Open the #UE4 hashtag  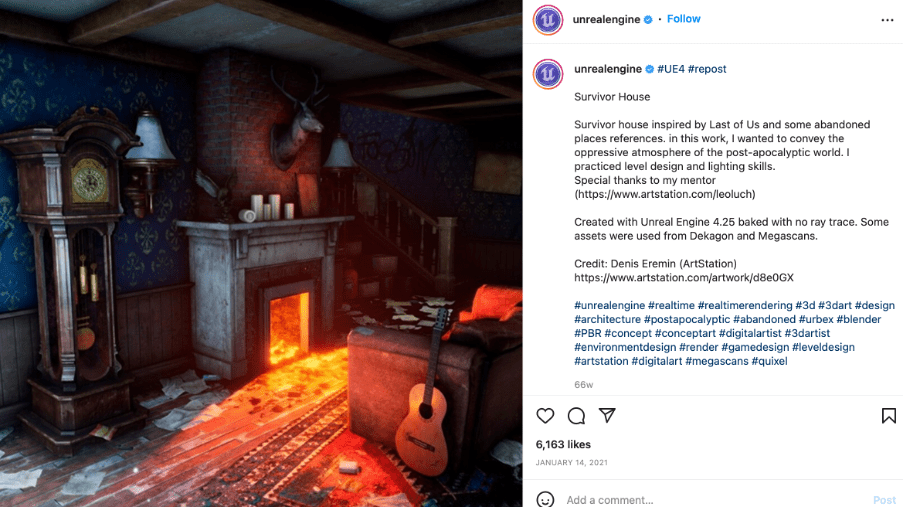(x=671, y=69)
